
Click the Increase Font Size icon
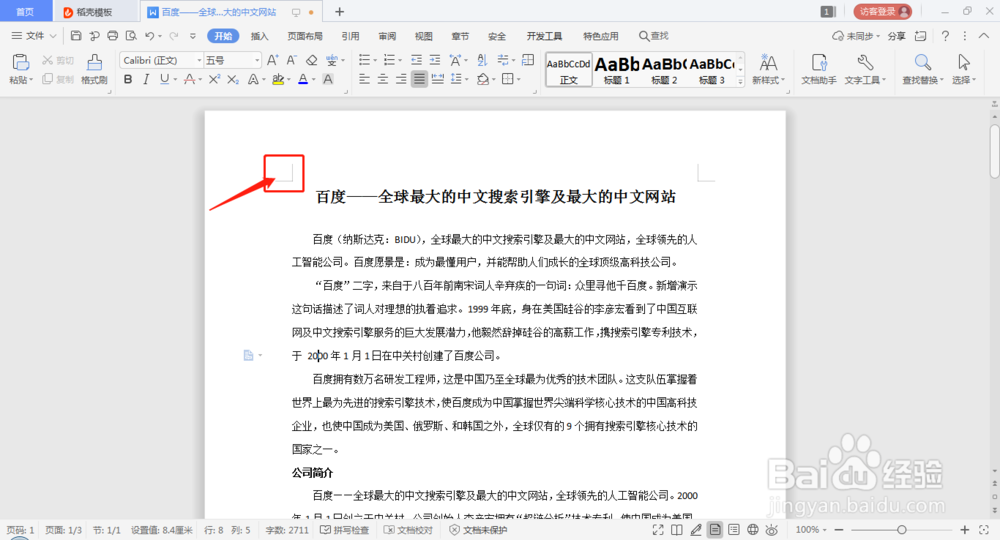272,60
